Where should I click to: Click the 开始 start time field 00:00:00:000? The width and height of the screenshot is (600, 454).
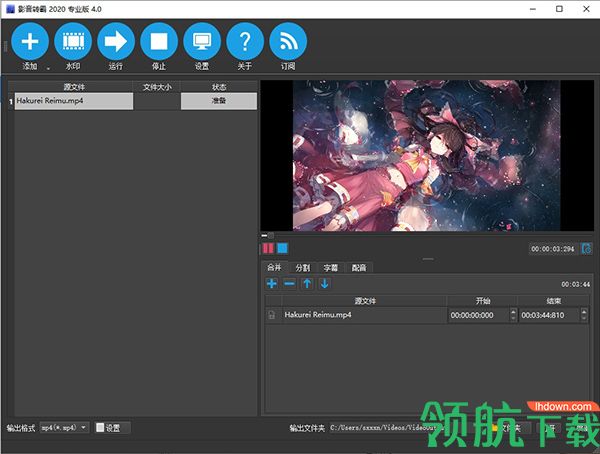coord(479,315)
